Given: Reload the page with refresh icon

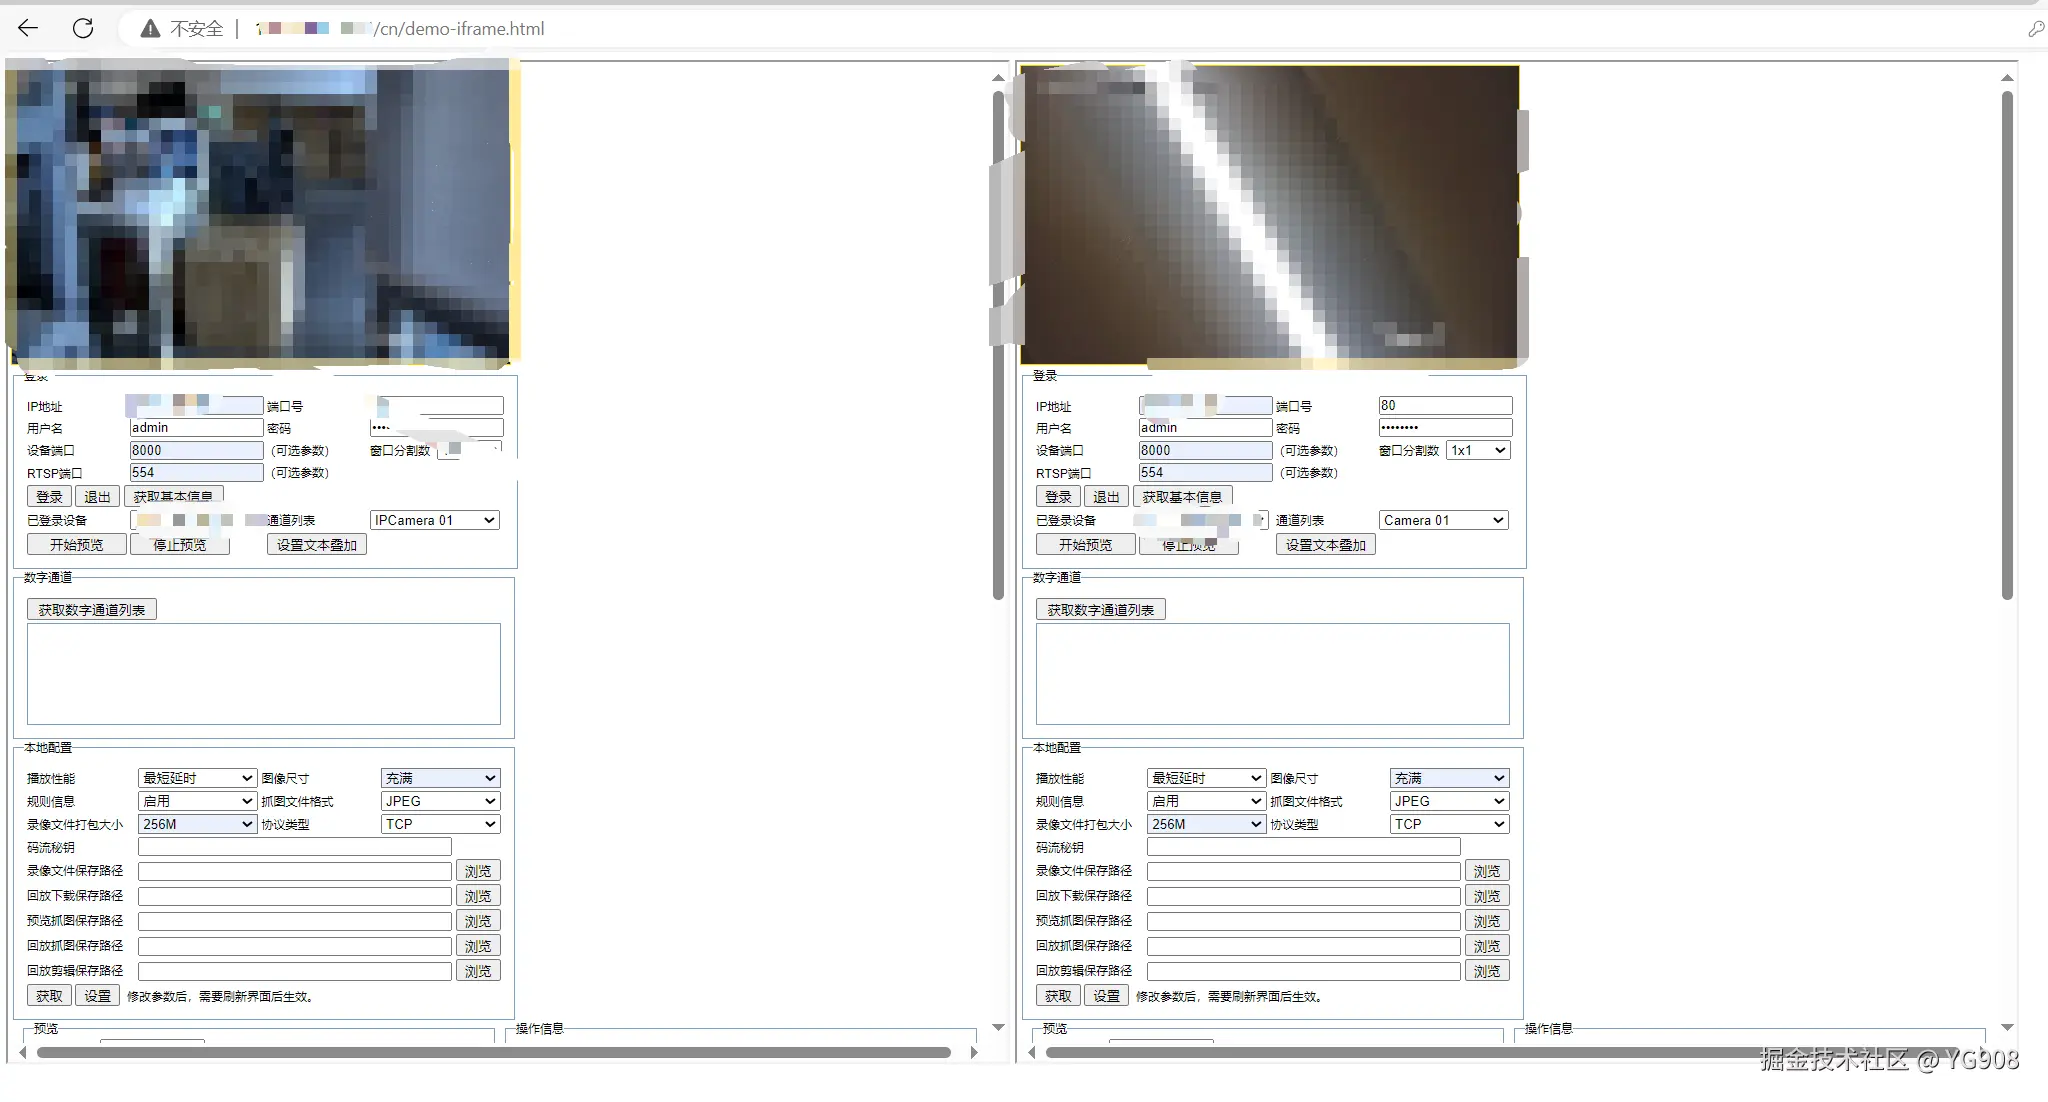Looking at the screenshot, I should [83, 28].
